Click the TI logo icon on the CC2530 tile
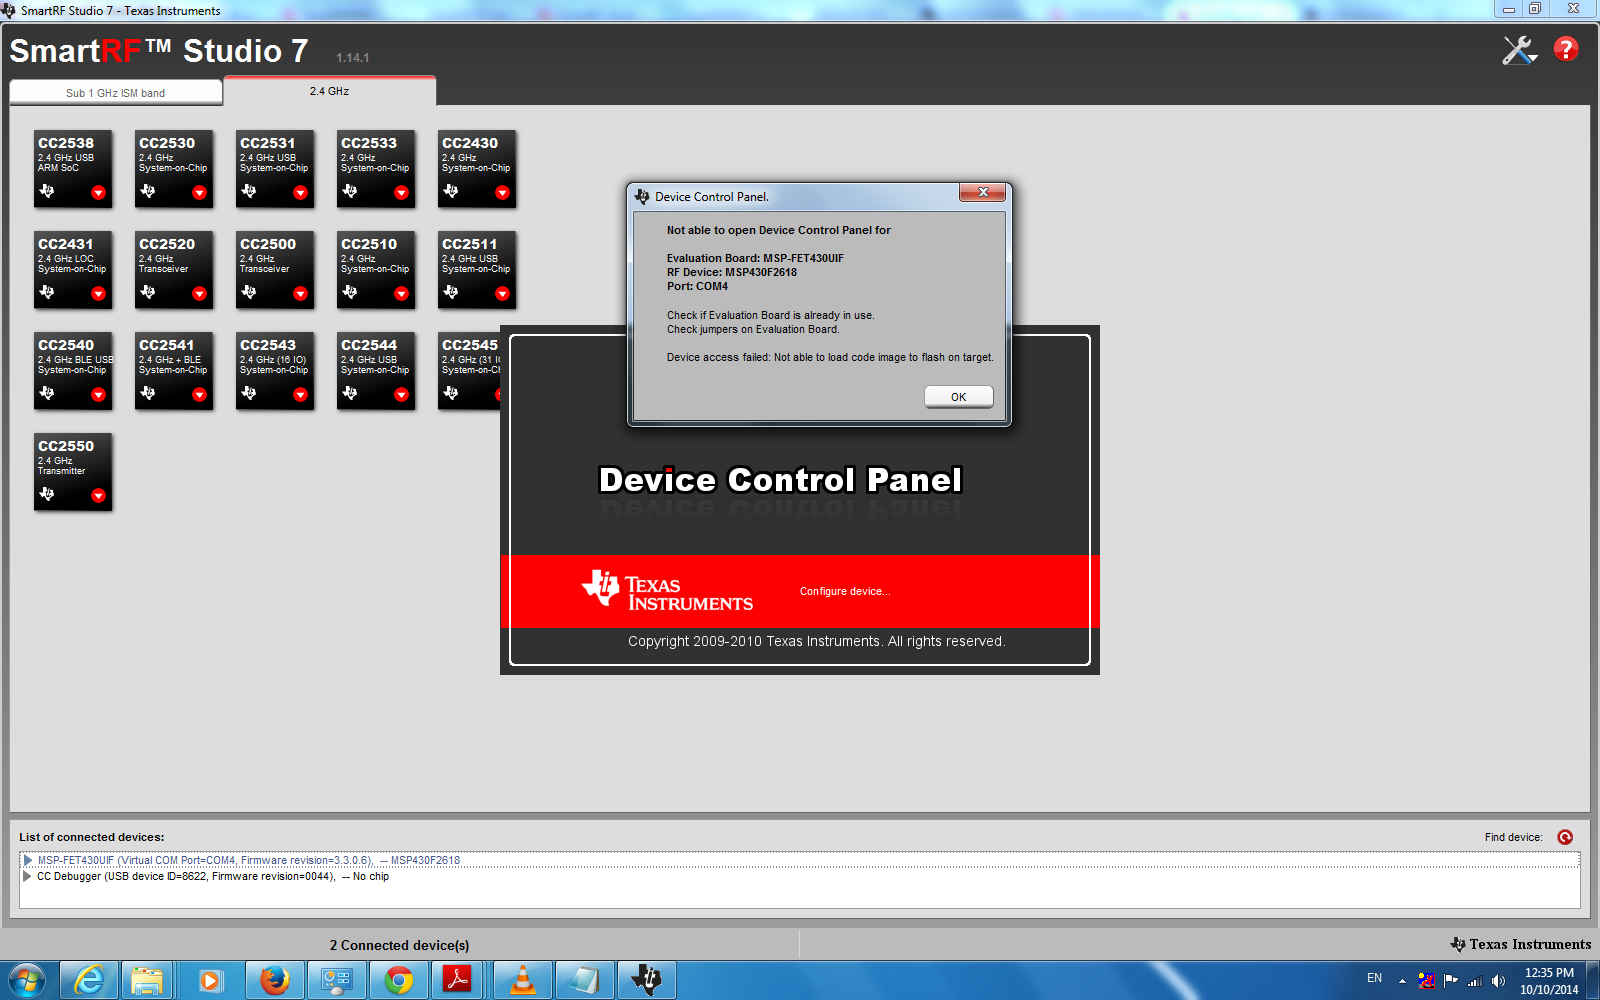The width and height of the screenshot is (1600, 1000). (148, 191)
